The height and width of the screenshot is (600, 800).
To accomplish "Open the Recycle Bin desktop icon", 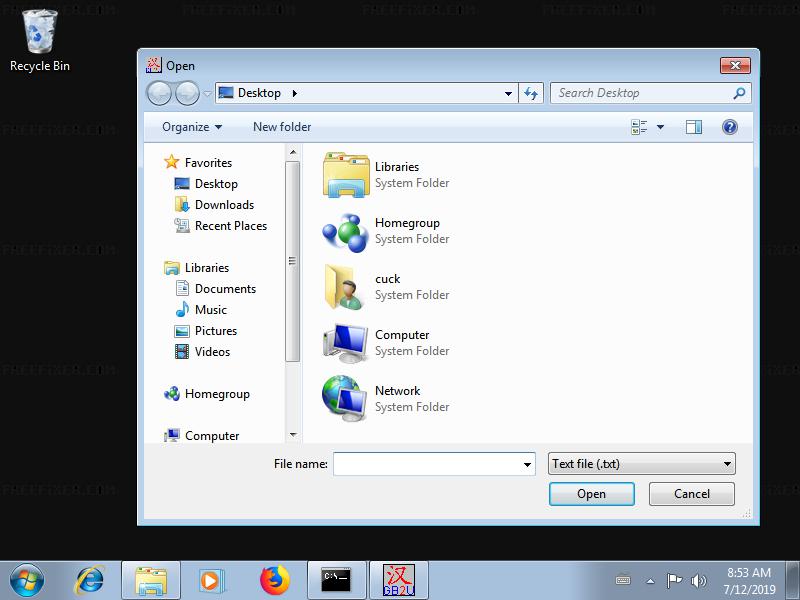I will (x=40, y=41).
